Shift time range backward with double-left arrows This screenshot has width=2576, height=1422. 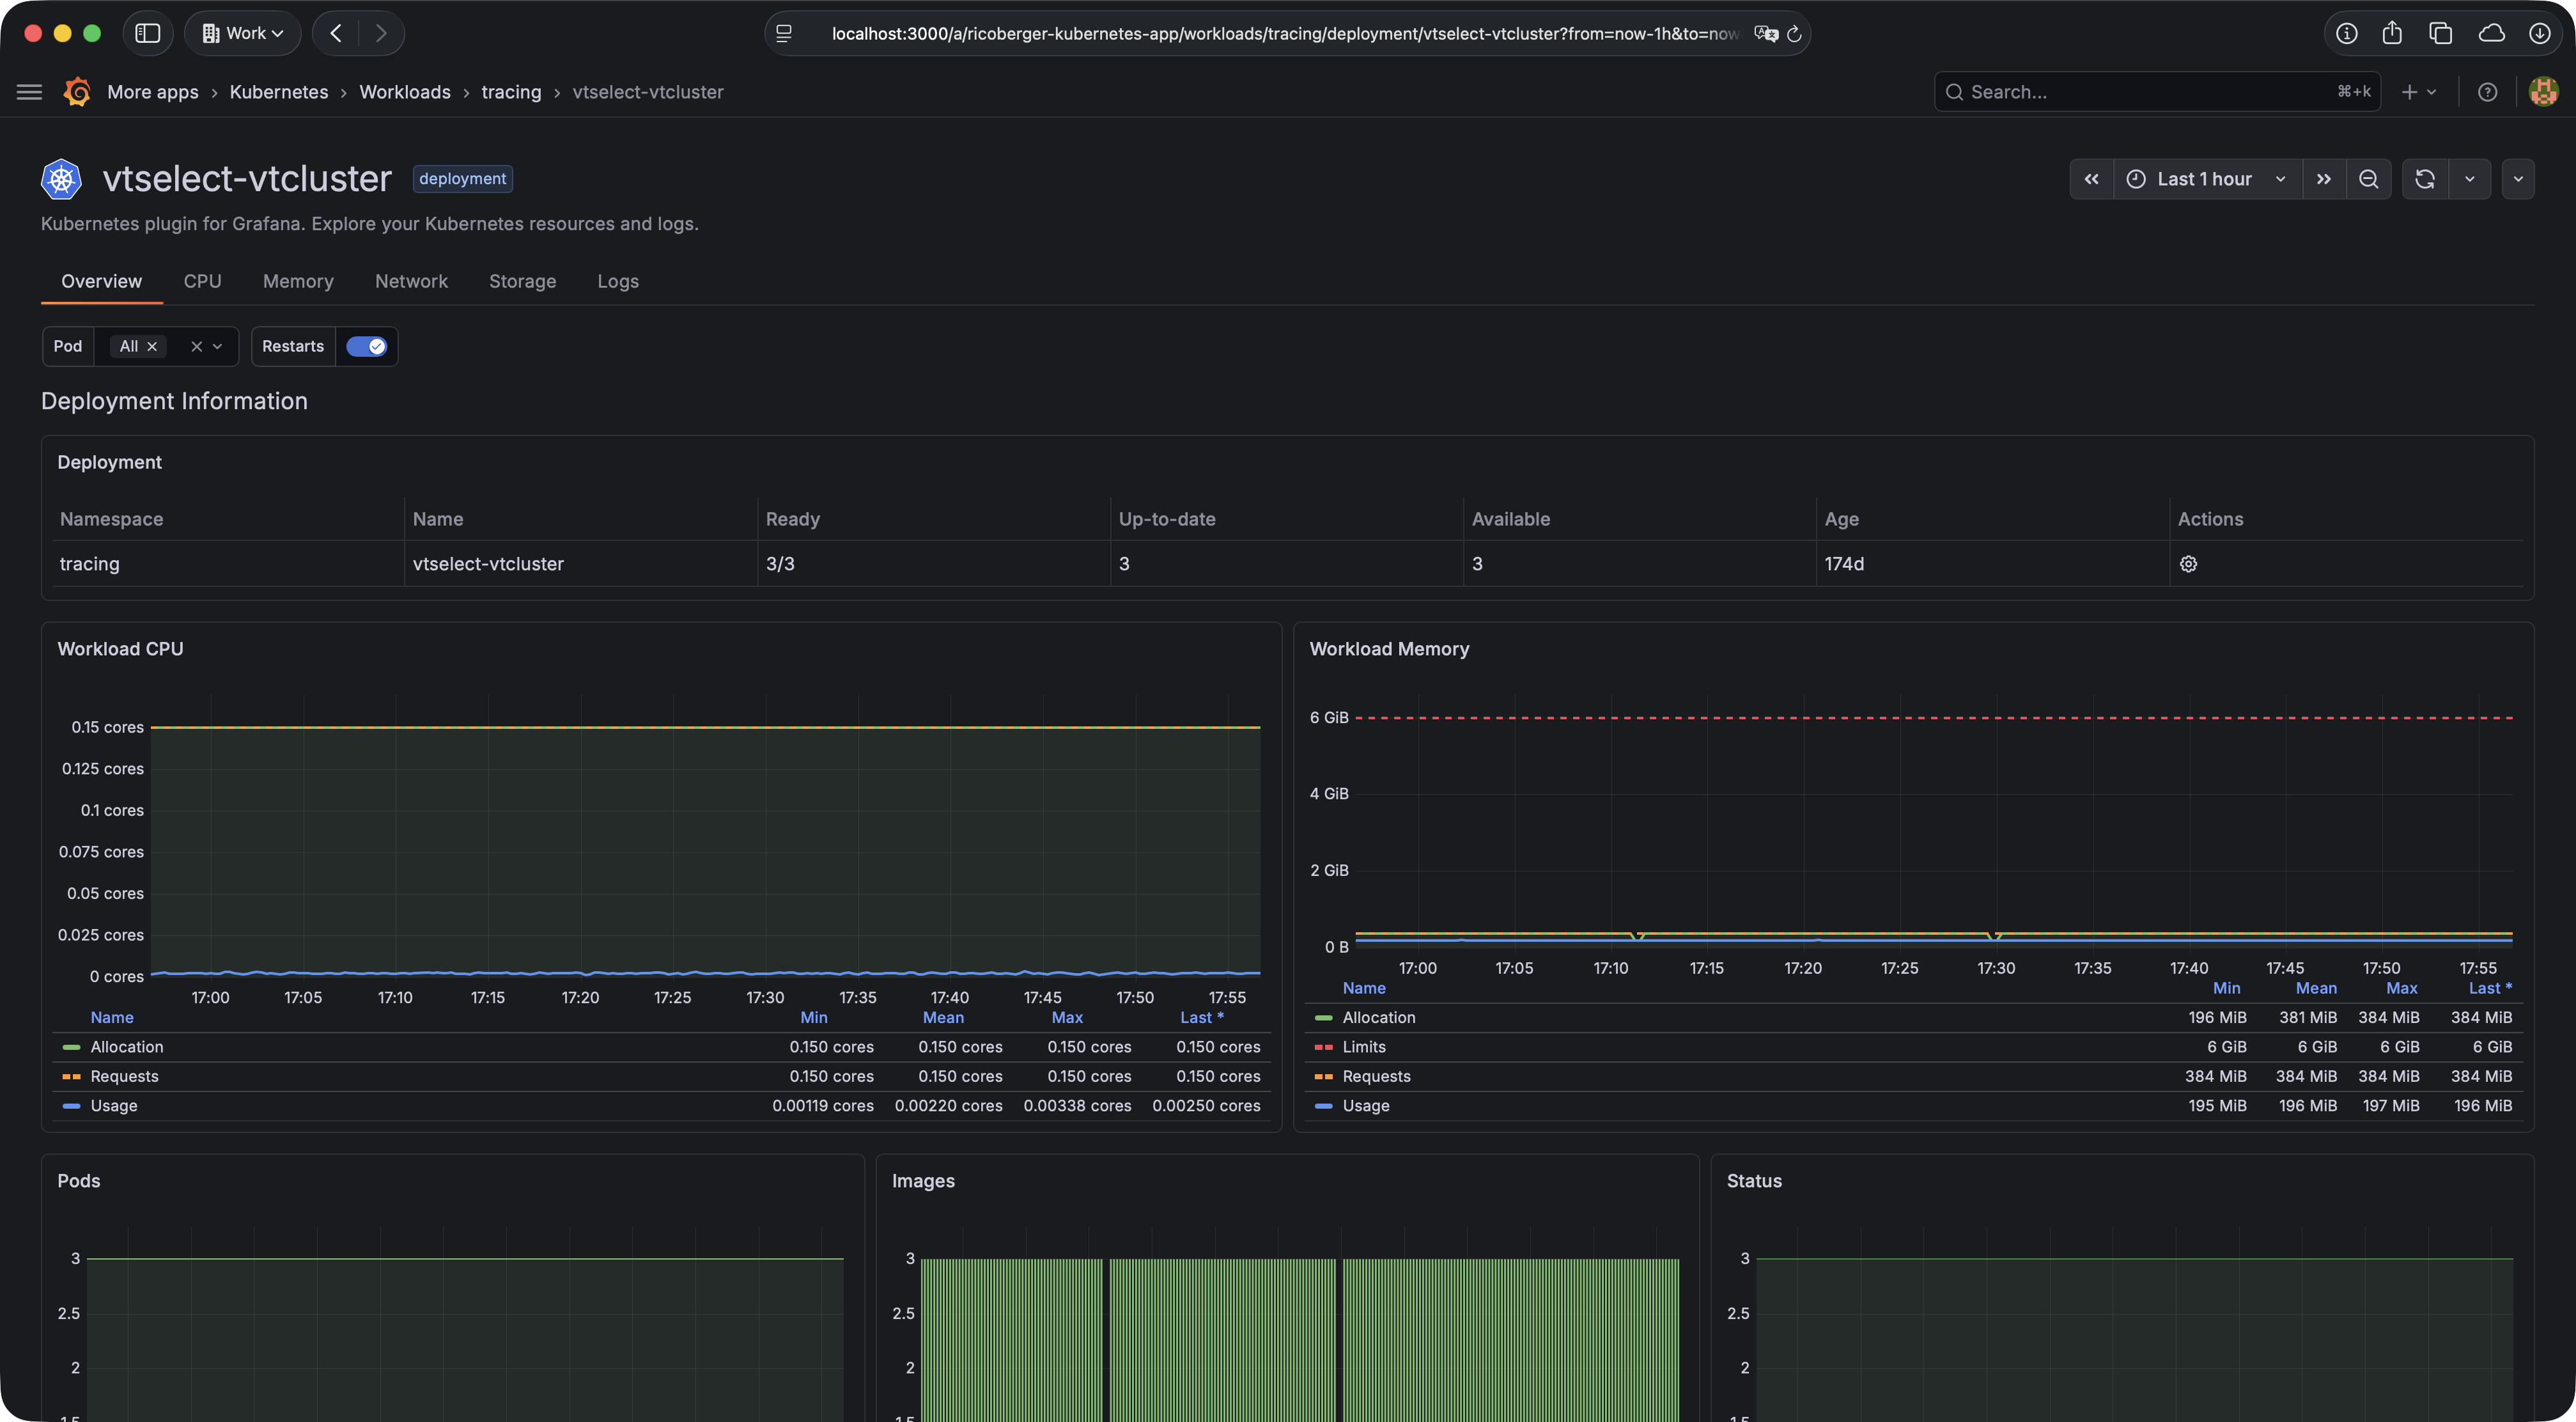(x=2091, y=179)
